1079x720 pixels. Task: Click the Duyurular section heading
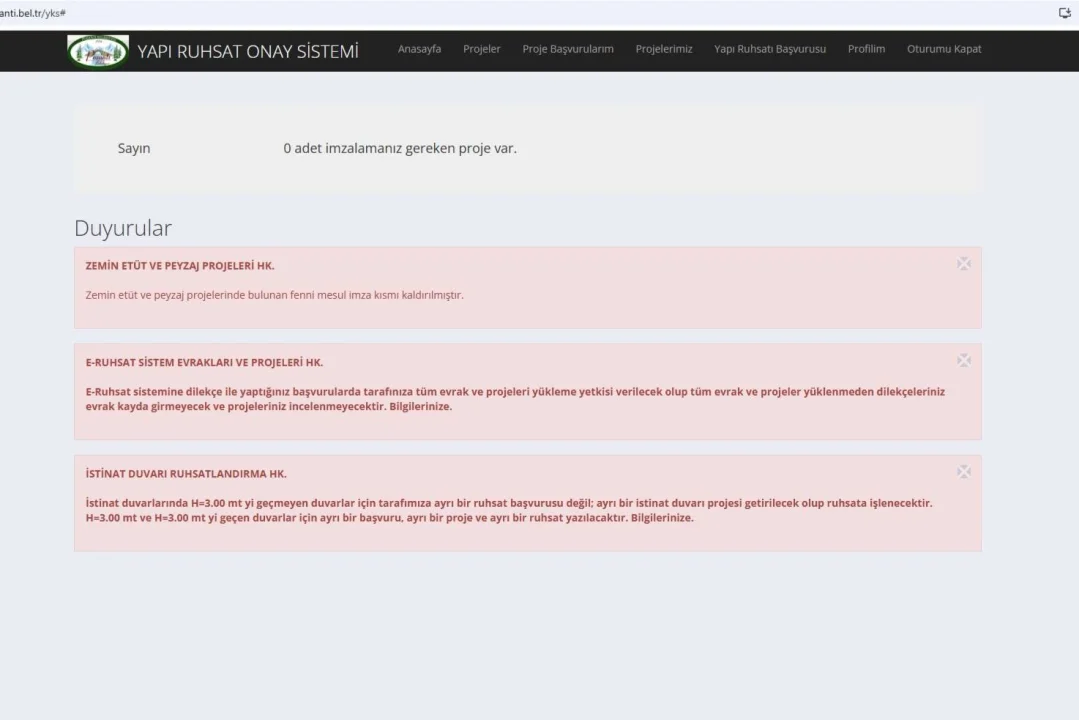click(123, 228)
